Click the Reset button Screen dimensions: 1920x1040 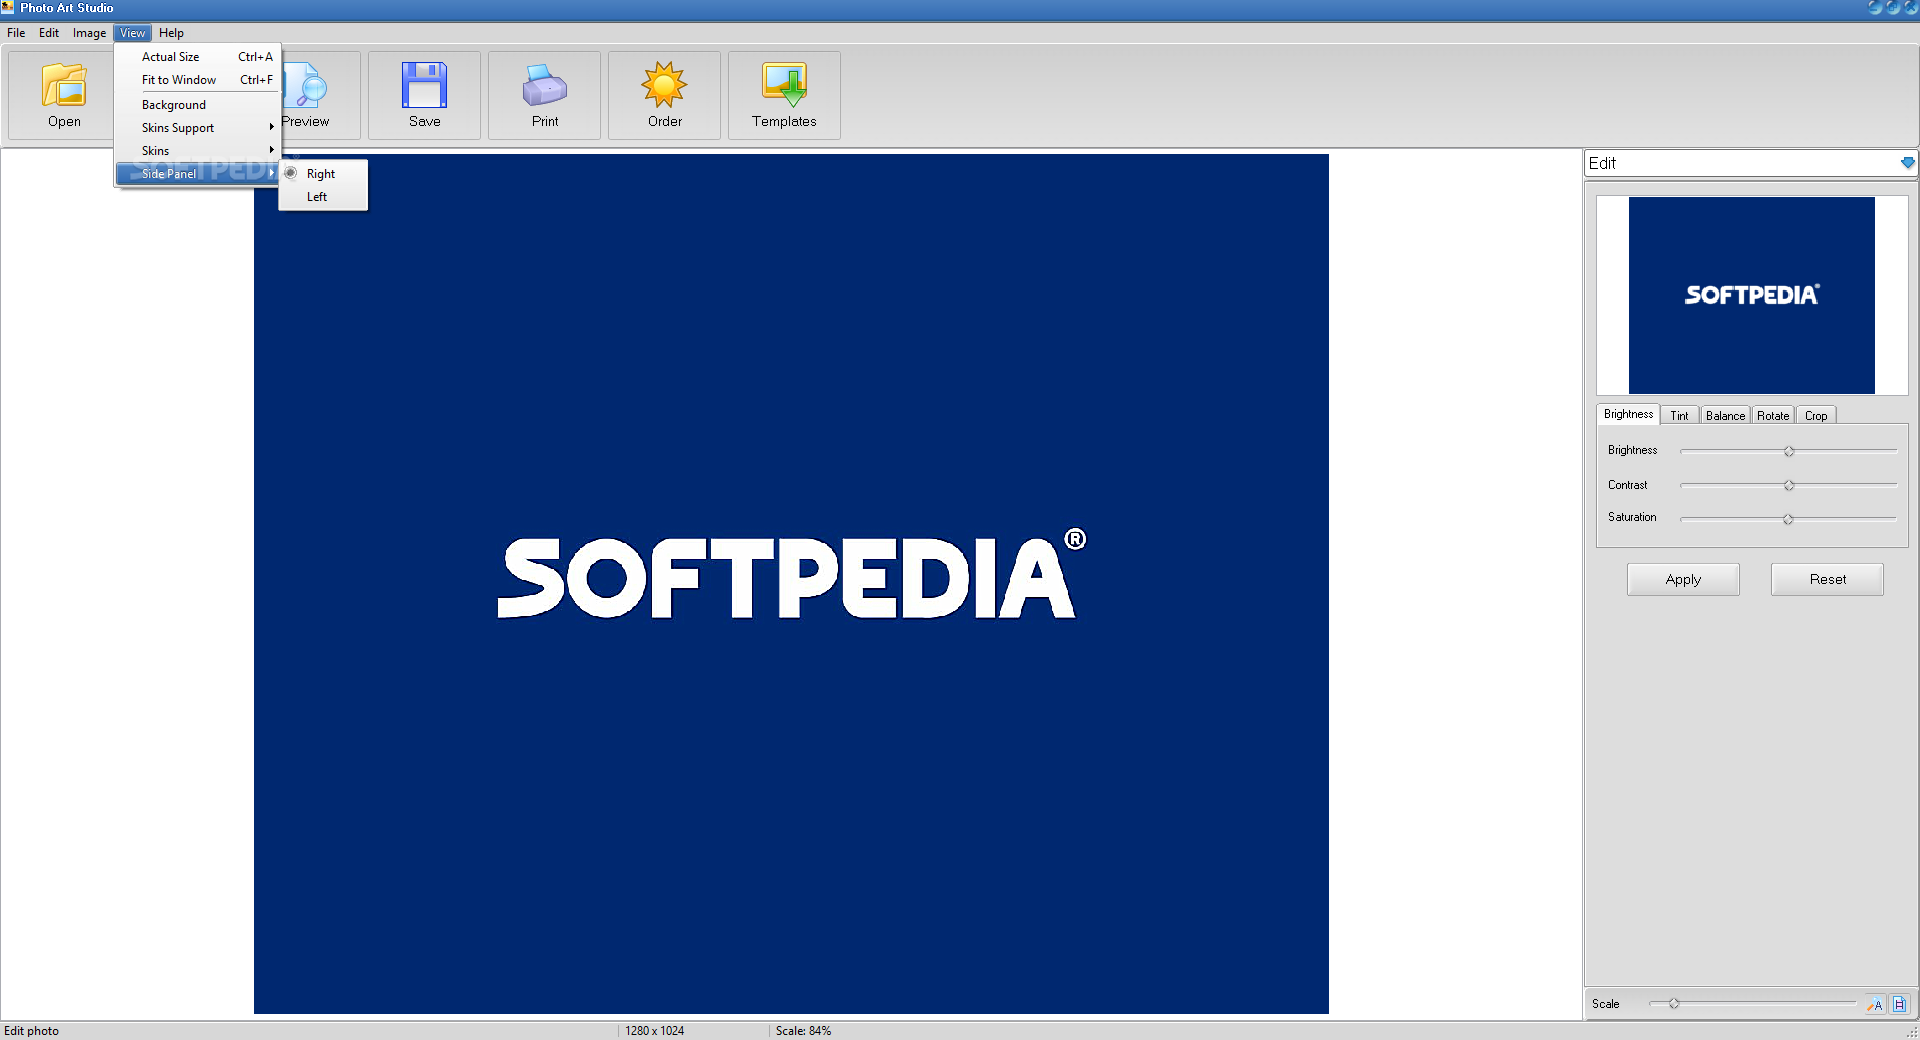pyautogui.click(x=1827, y=580)
